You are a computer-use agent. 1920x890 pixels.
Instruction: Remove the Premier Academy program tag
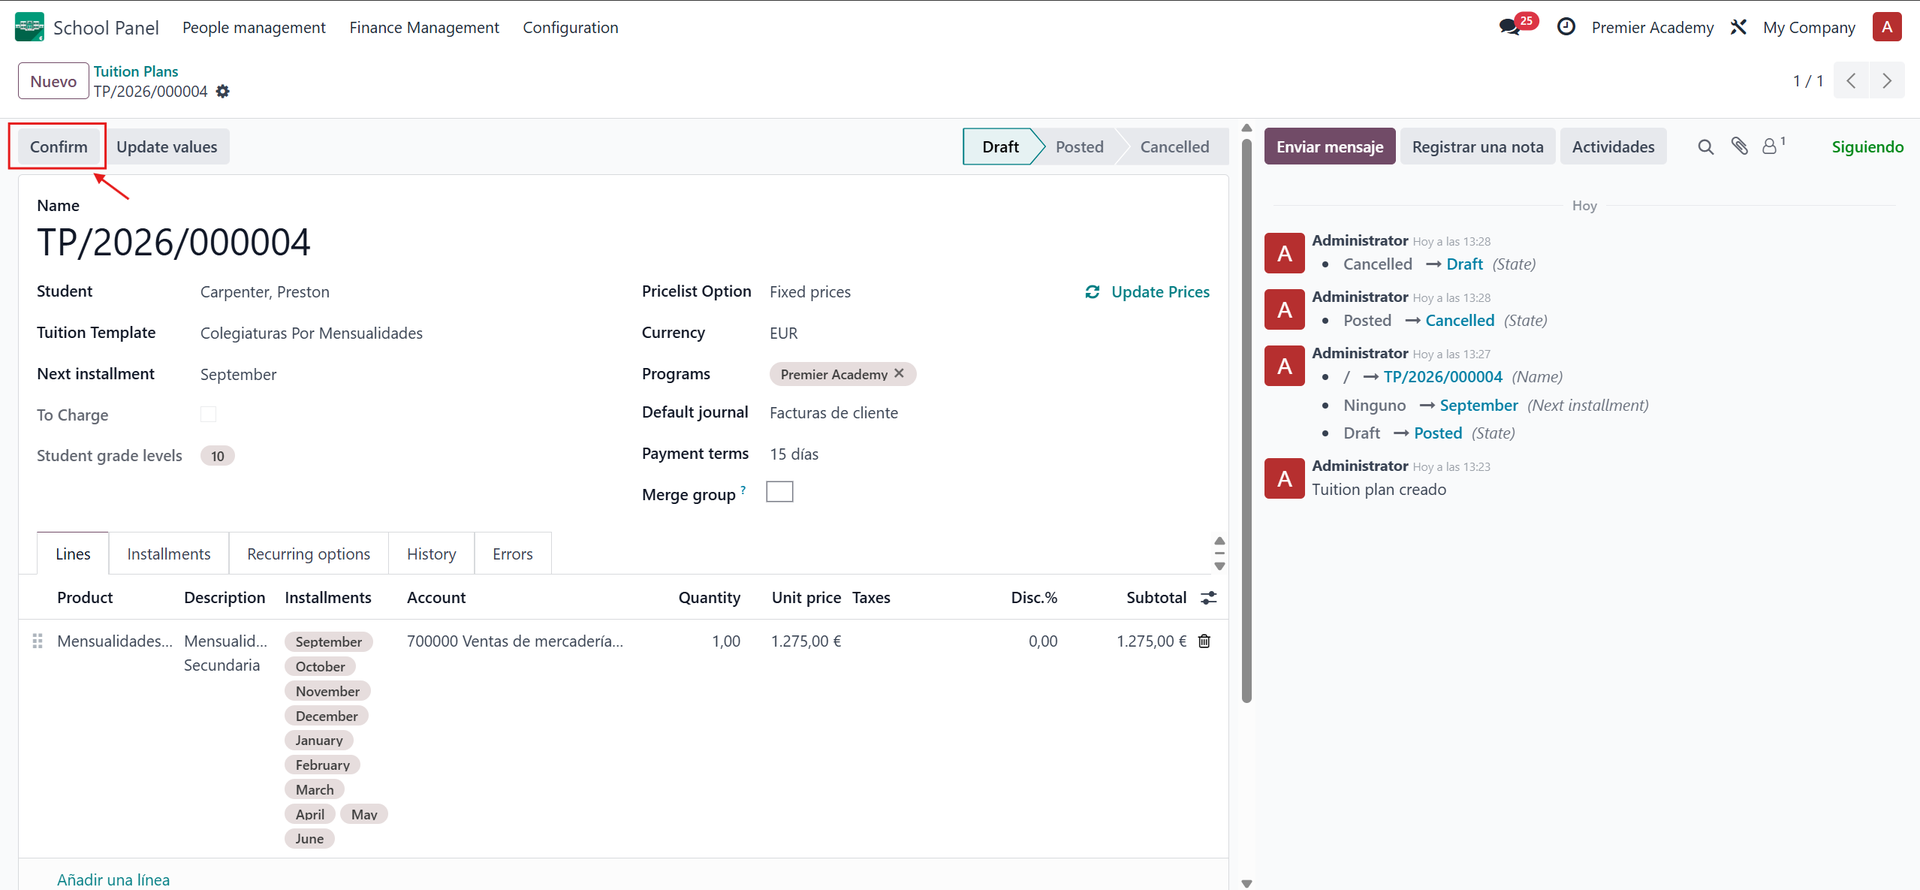pyautogui.click(x=899, y=373)
